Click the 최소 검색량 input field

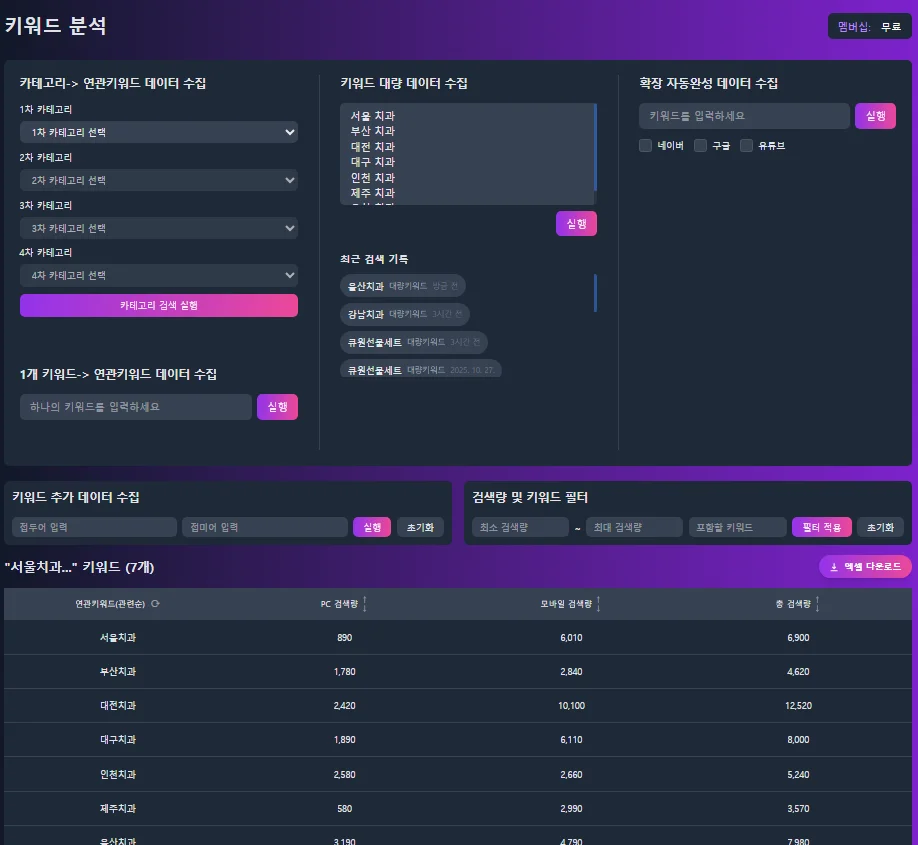point(520,526)
